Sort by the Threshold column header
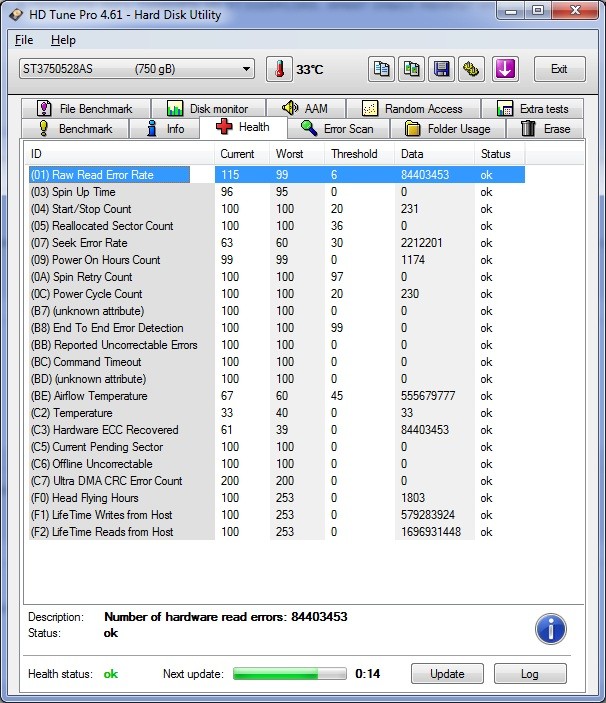The image size is (606, 703). (x=354, y=154)
